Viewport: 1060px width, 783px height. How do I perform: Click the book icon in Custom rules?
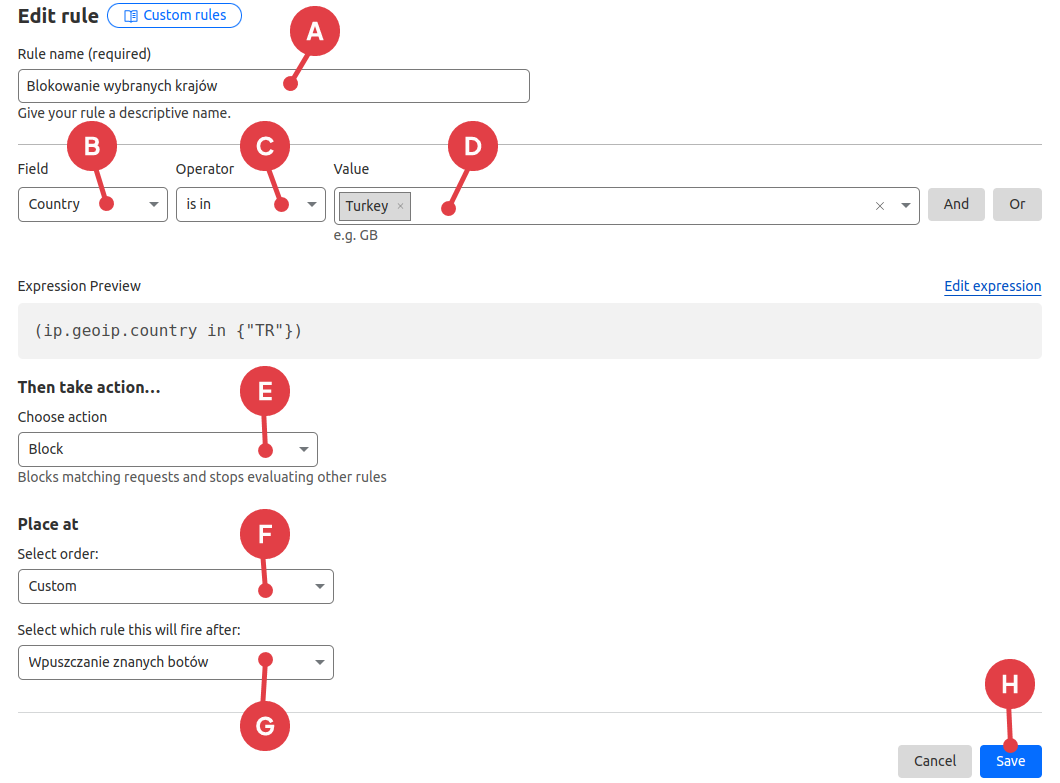pos(130,16)
